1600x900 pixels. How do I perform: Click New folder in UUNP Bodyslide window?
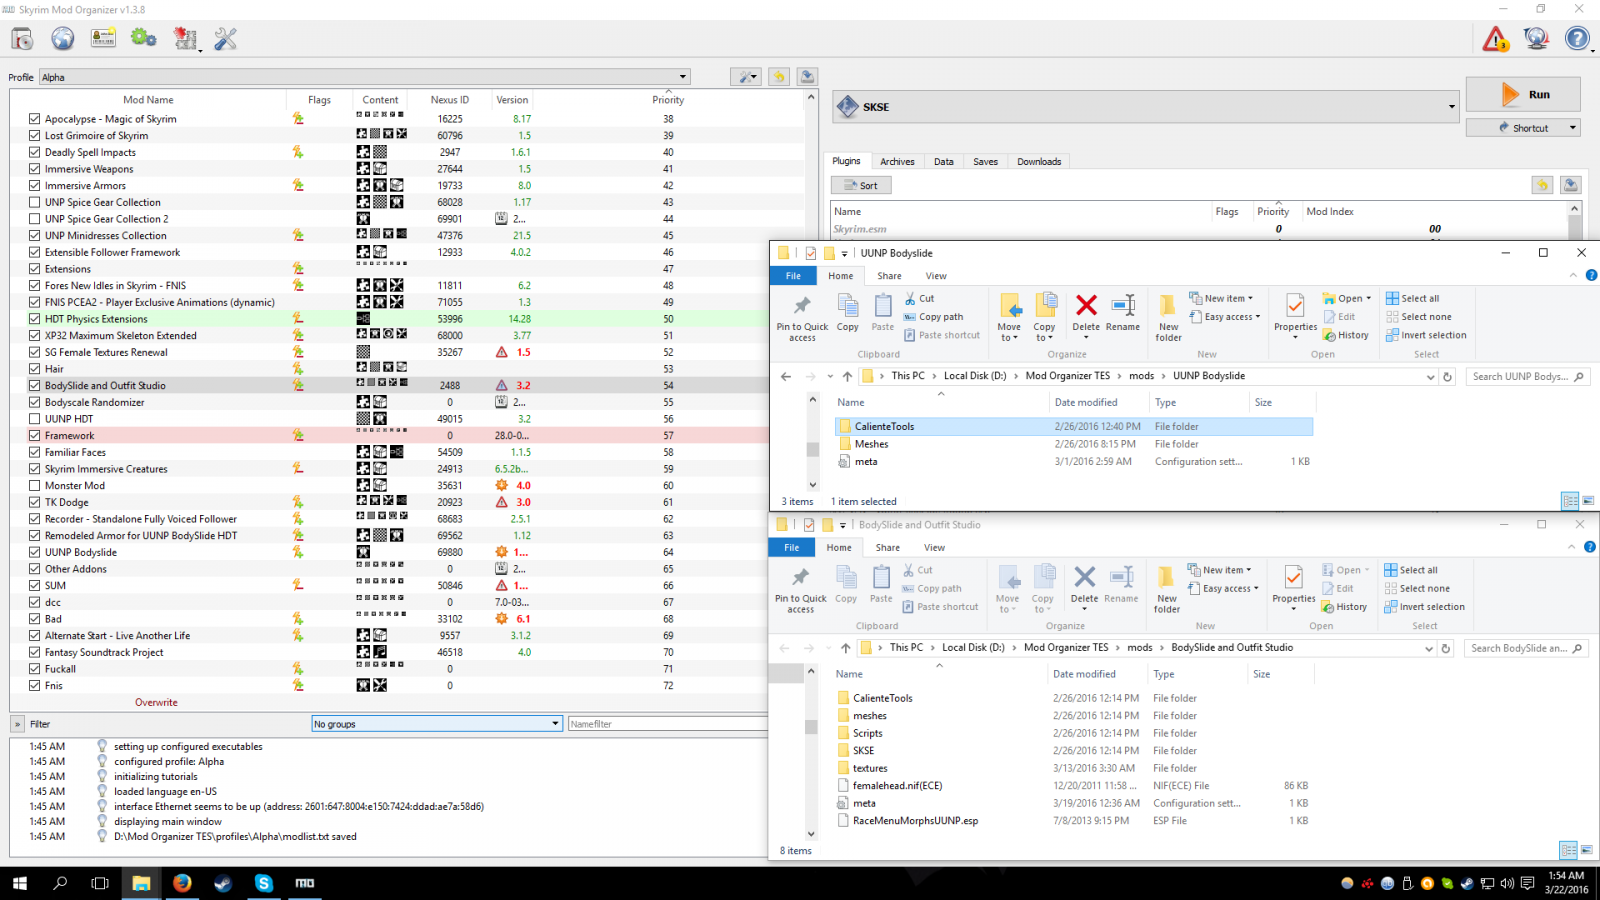1168,318
